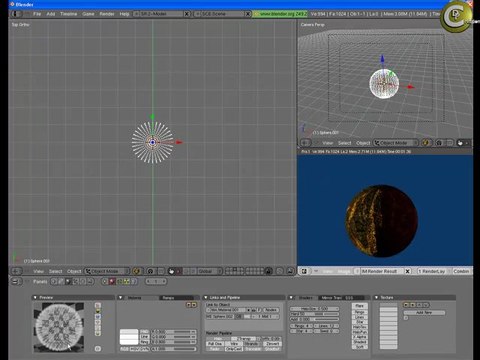The width and height of the screenshot is (480, 360).
Task: Collapse the Links and Pipeline panel
Action: click(x=206, y=297)
